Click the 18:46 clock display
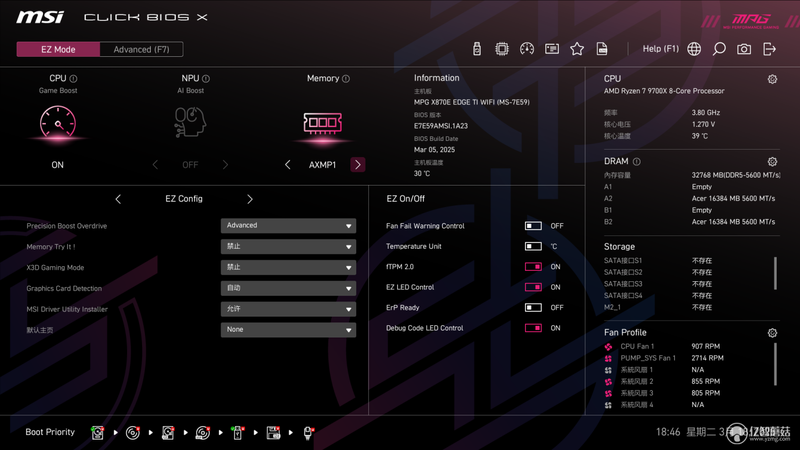 tap(668, 432)
